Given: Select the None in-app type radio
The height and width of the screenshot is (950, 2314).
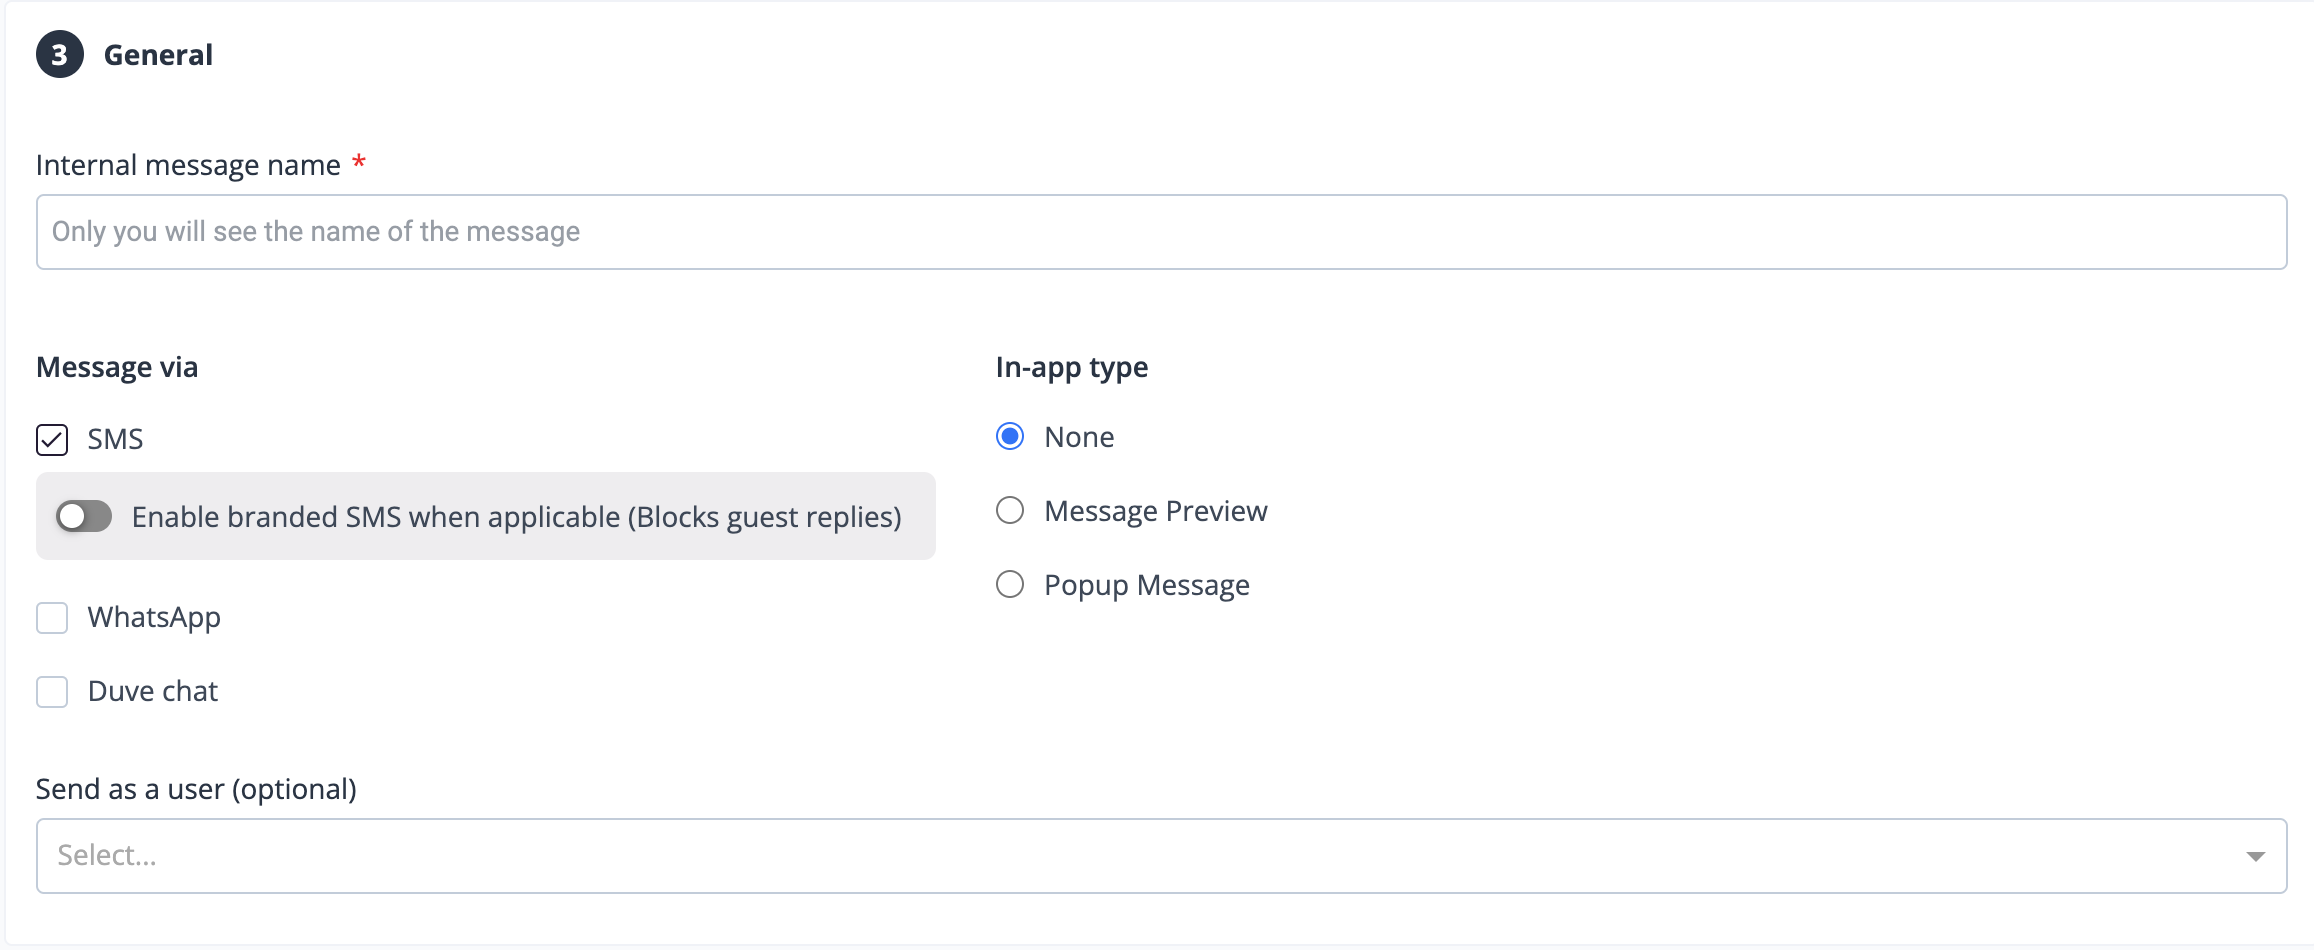Looking at the screenshot, I should [1010, 437].
